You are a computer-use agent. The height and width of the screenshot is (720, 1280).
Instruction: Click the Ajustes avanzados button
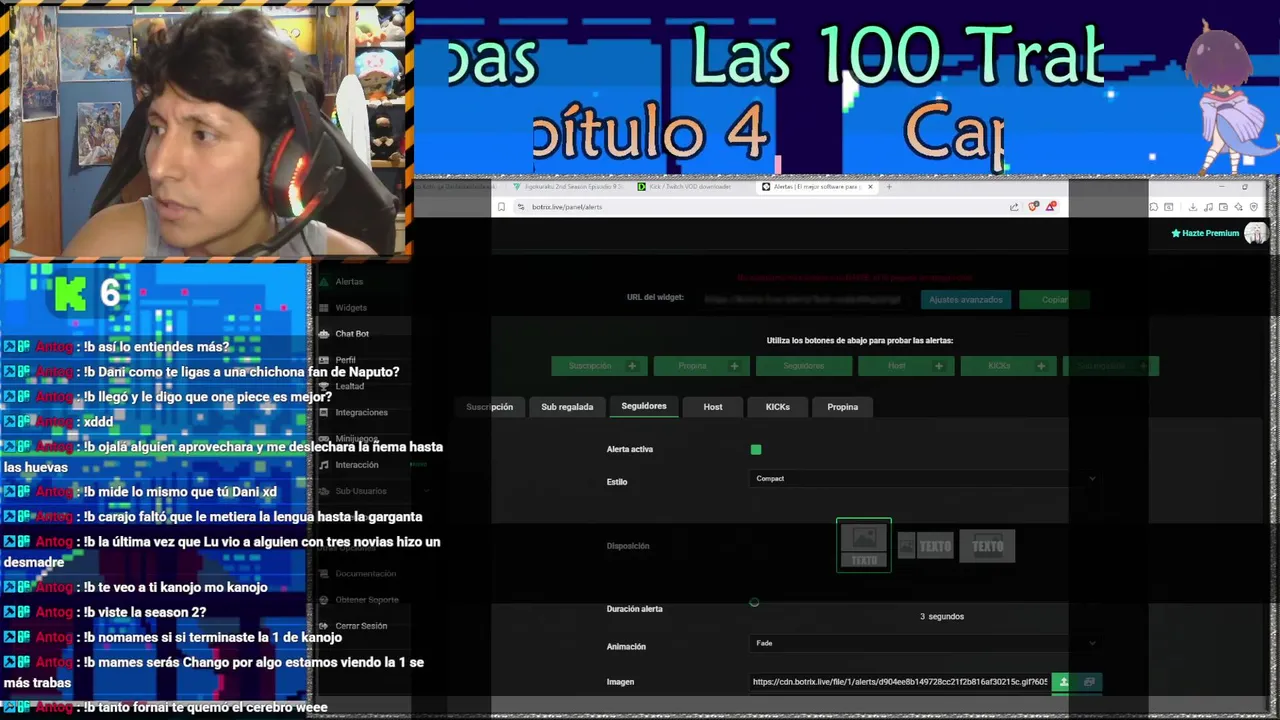point(966,299)
